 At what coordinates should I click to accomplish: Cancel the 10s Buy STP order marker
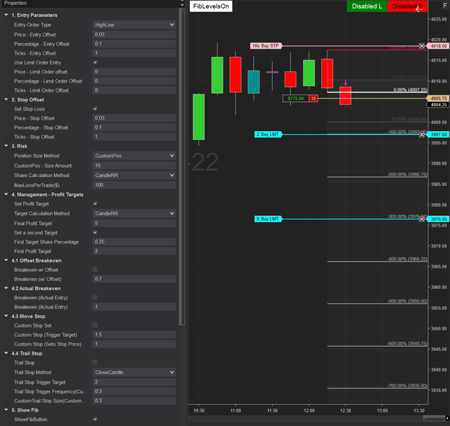422,46
